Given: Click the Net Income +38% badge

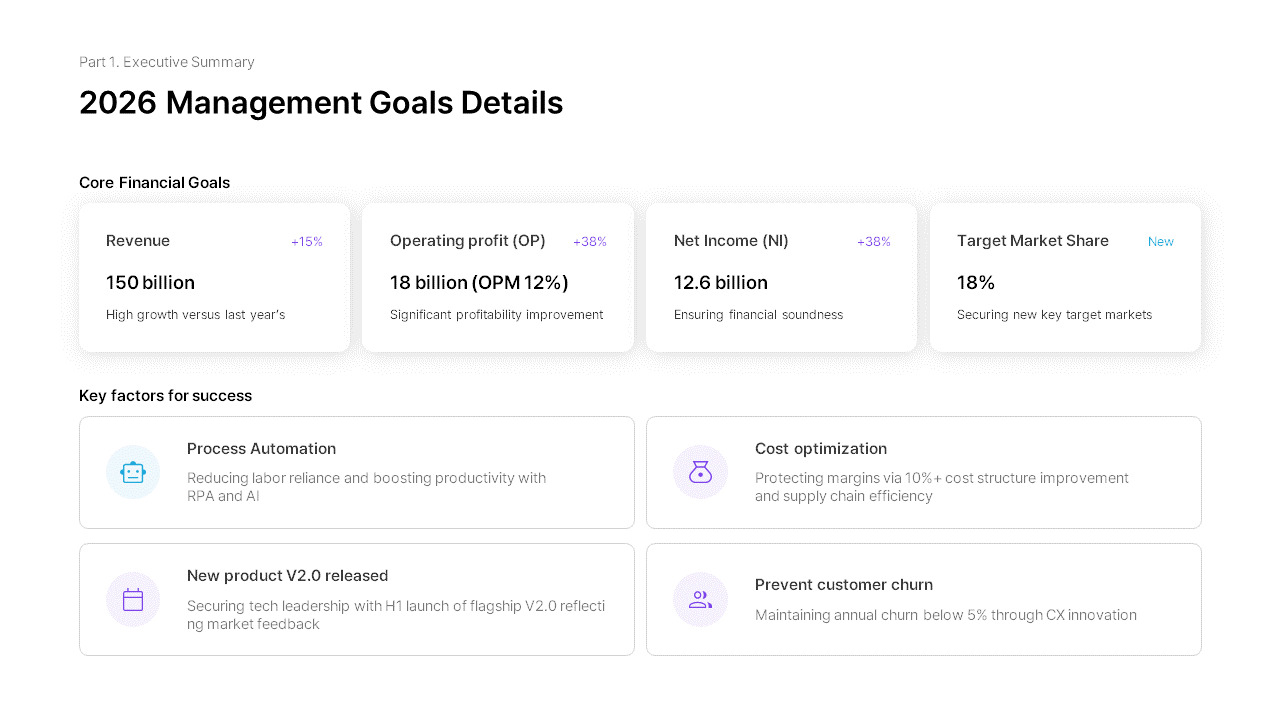Looking at the screenshot, I should click(x=873, y=242).
